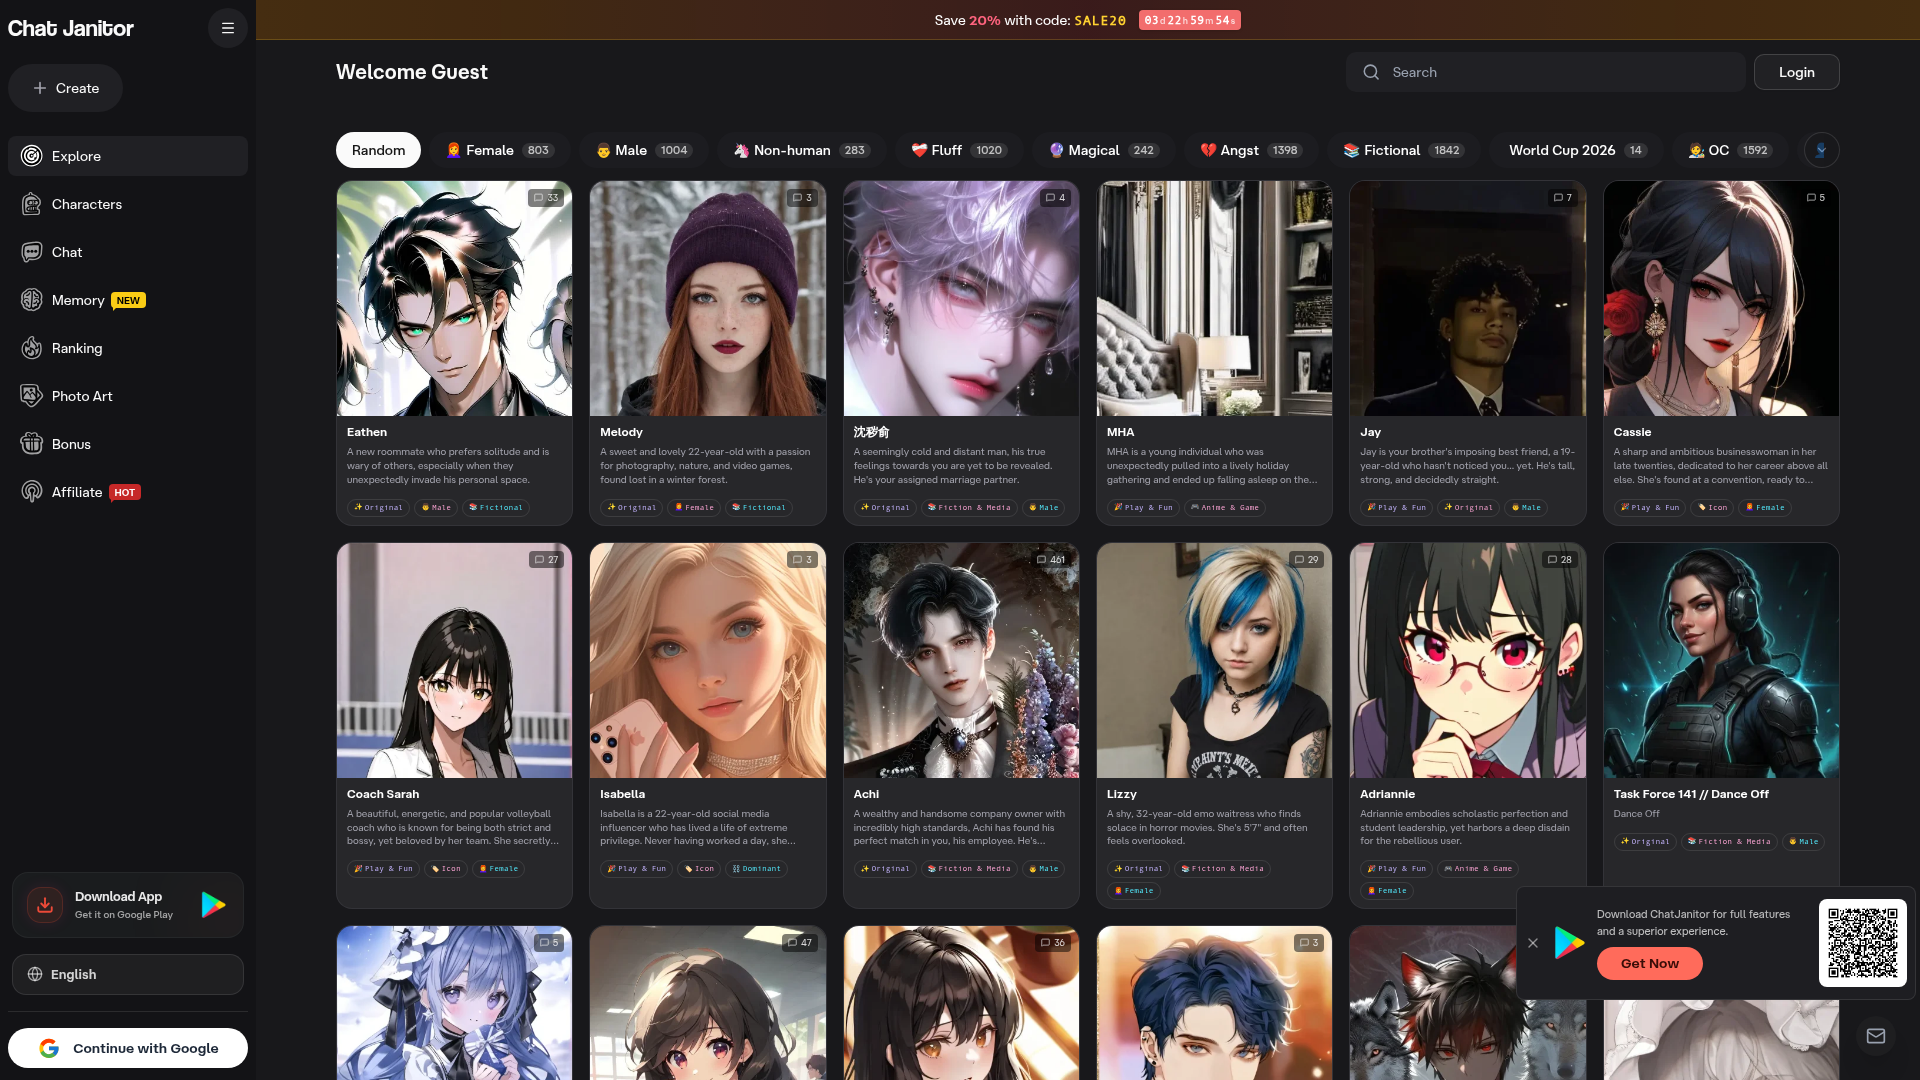1920x1080 pixels.
Task: Click Continue with Google
Action: (128, 1048)
